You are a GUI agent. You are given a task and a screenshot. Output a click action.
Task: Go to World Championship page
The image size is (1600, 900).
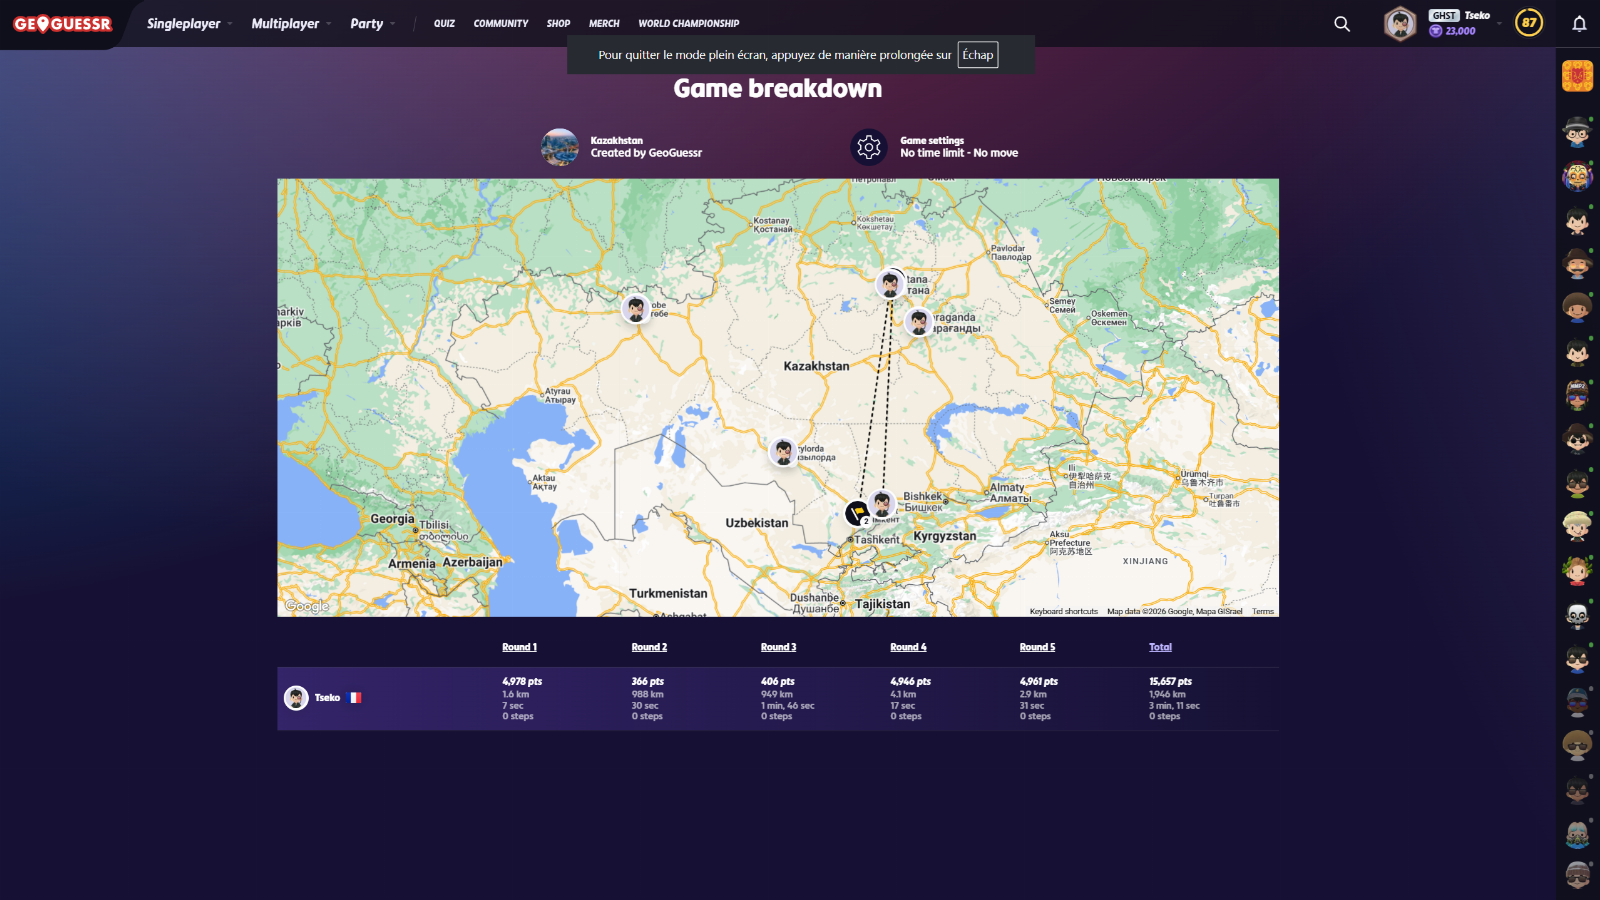(688, 24)
